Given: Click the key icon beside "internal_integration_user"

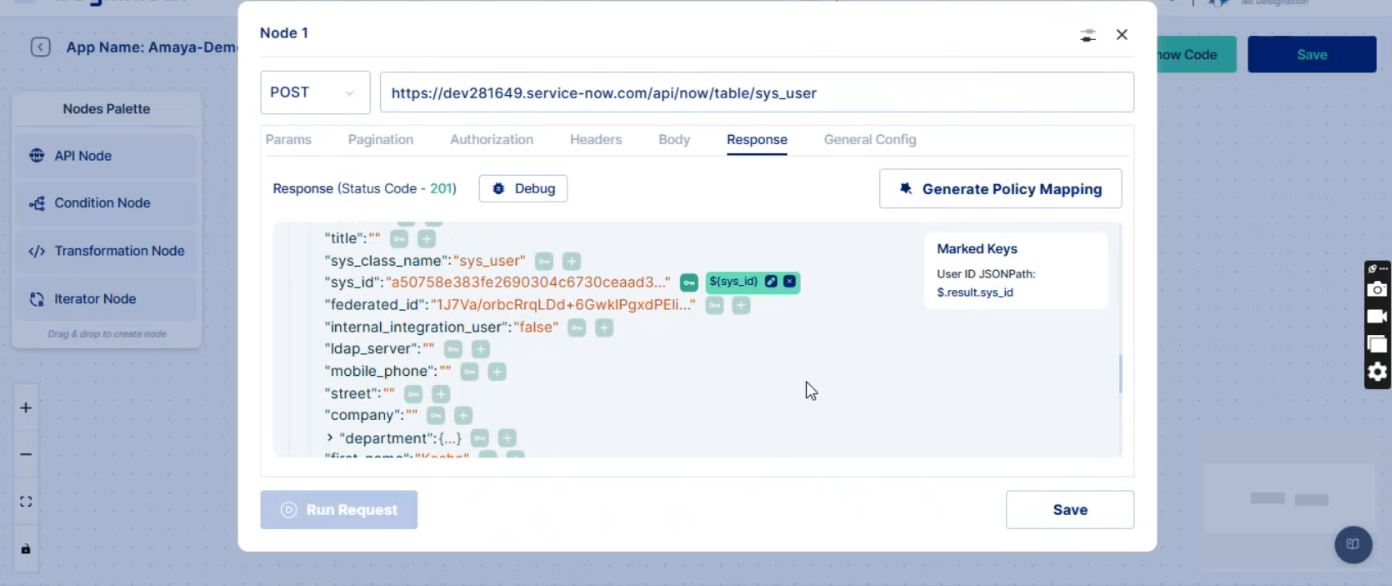Looking at the screenshot, I should [x=577, y=327].
